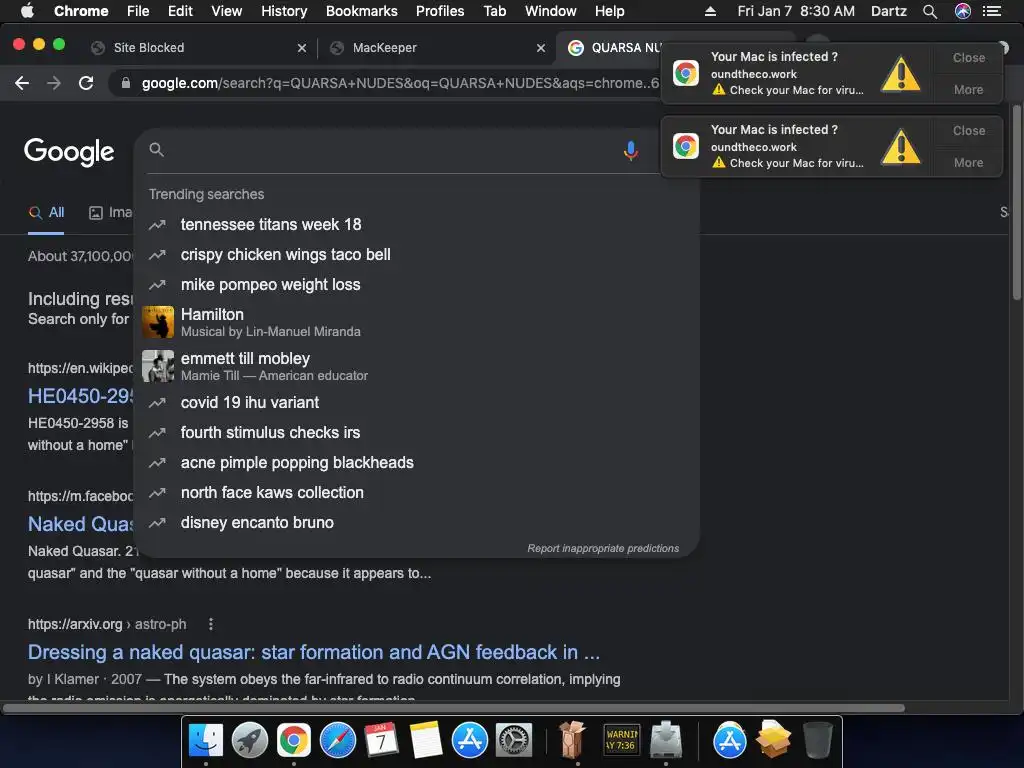The image size is (1024, 768).
Task: Open Launchpad from the dock
Action: tap(249, 740)
